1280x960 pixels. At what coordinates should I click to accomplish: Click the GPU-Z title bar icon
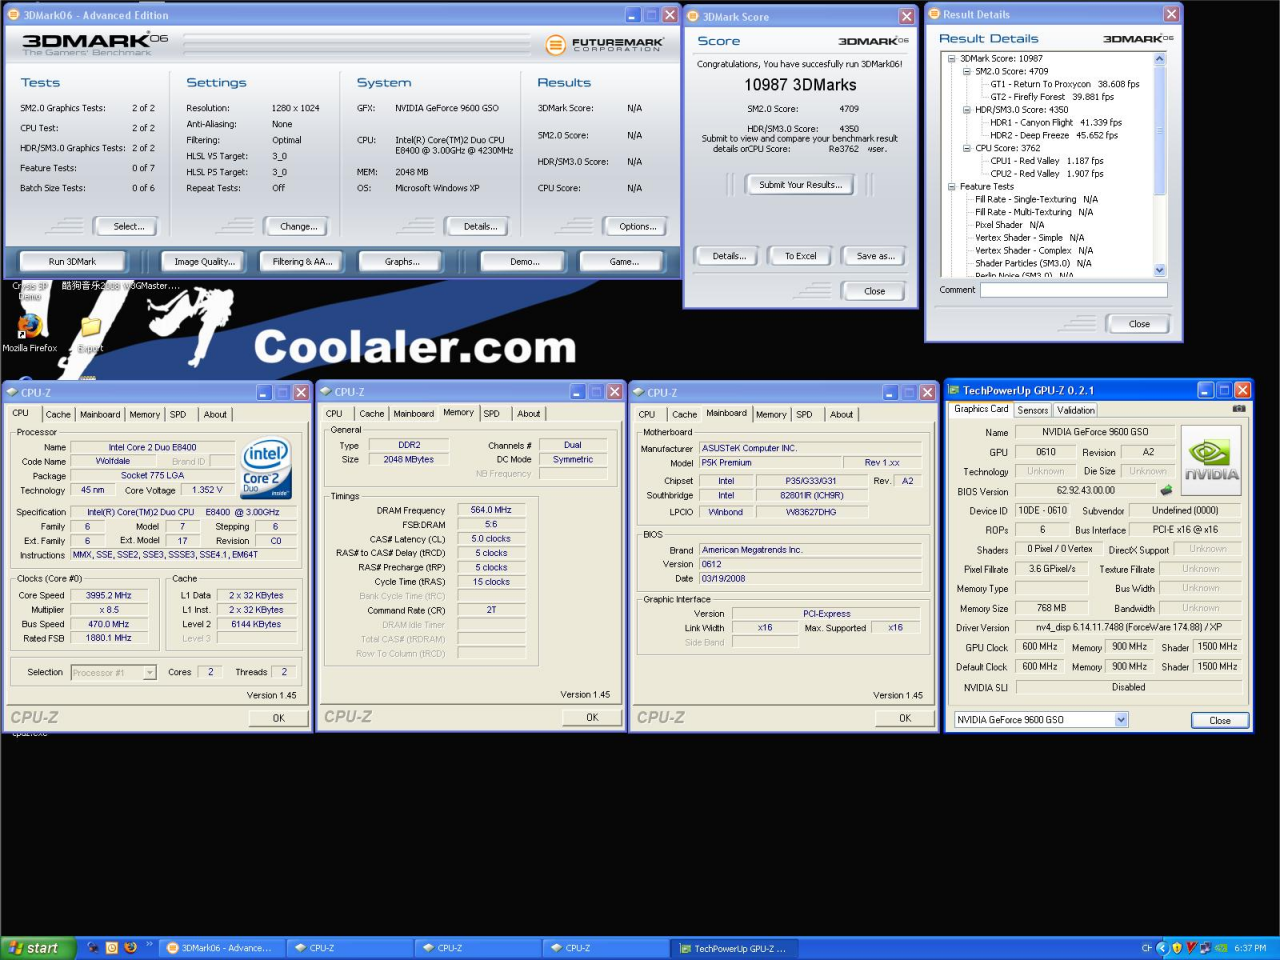pyautogui.click(x=954, y=390)
